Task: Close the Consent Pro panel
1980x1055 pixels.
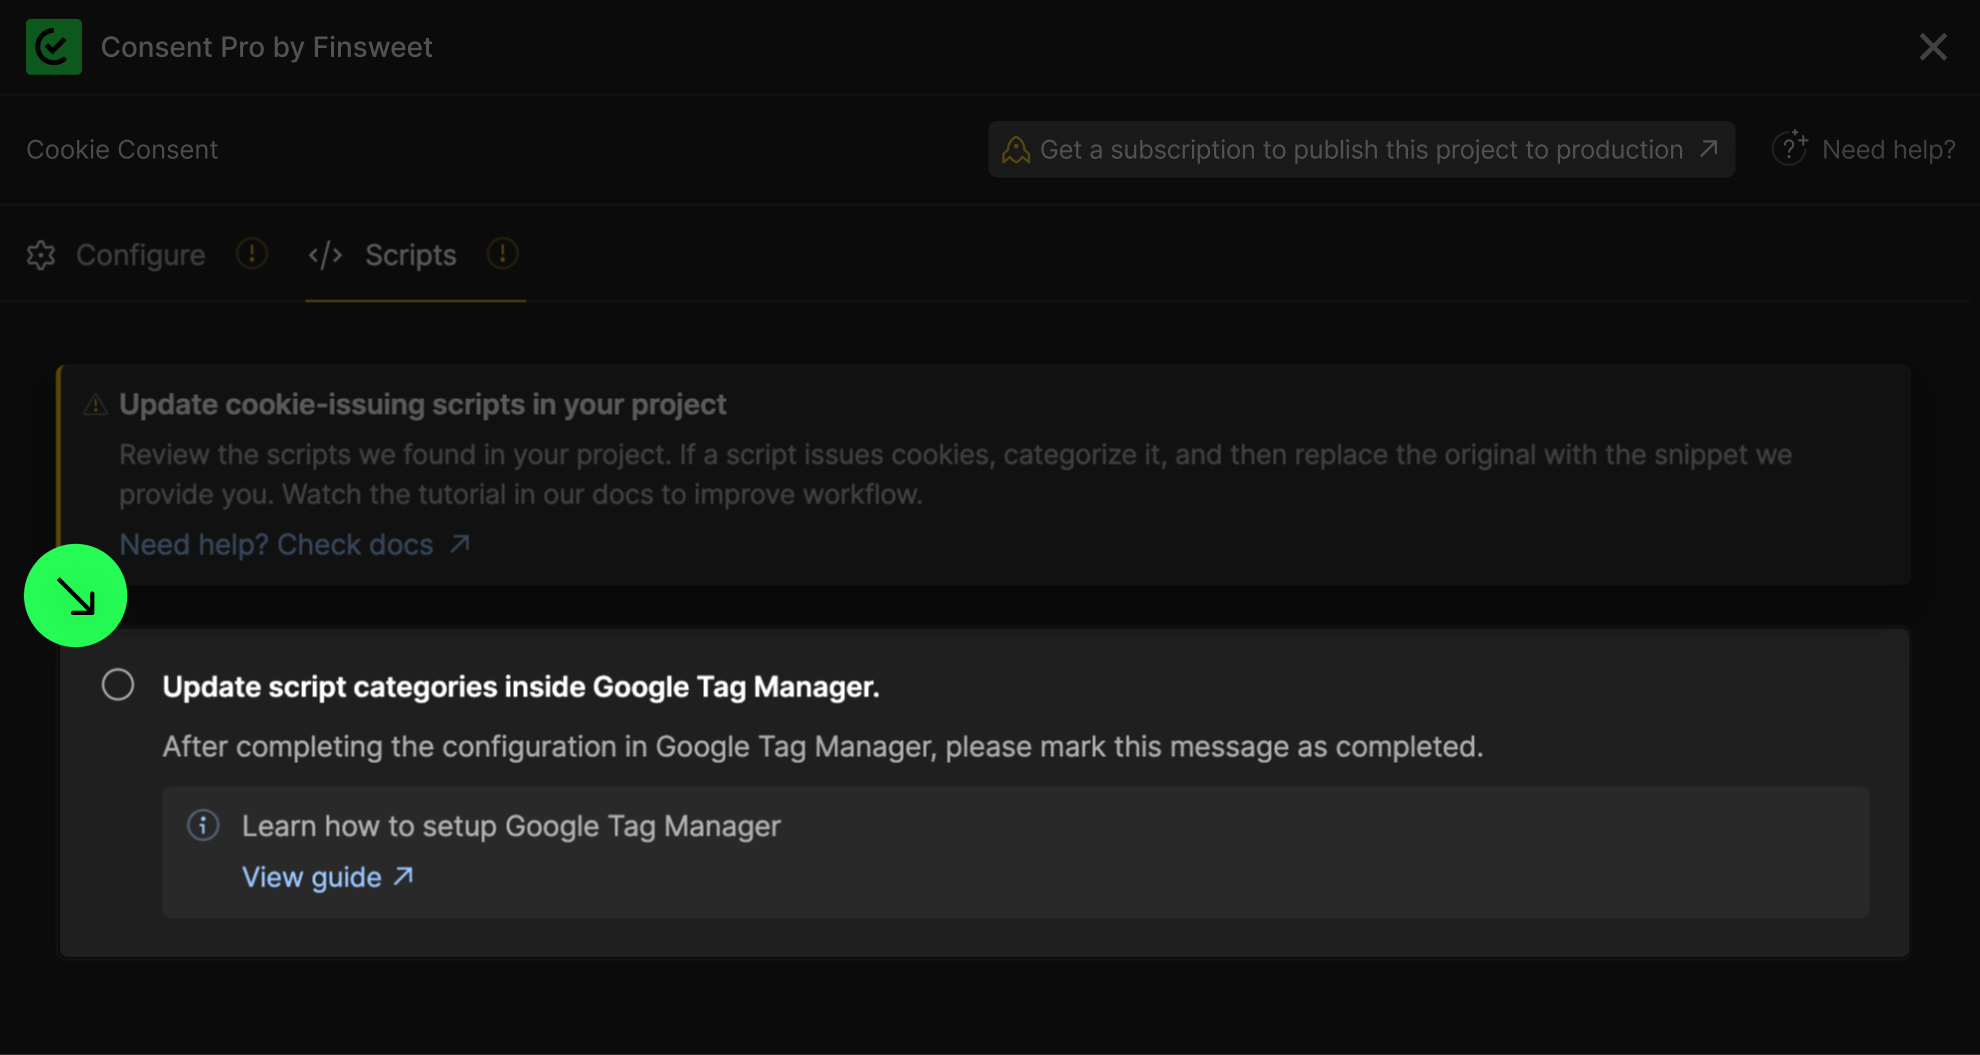Action: pos(1933,47)
